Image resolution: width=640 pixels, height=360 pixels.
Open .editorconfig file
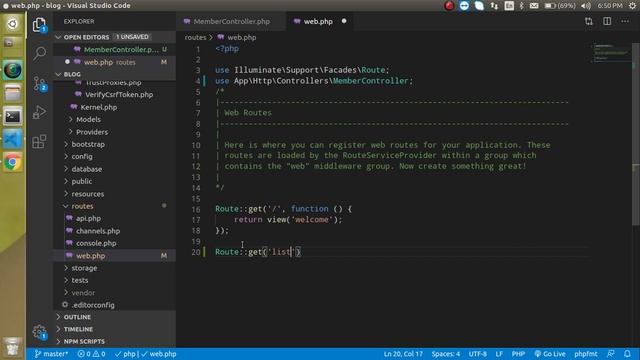coord(93,305)
